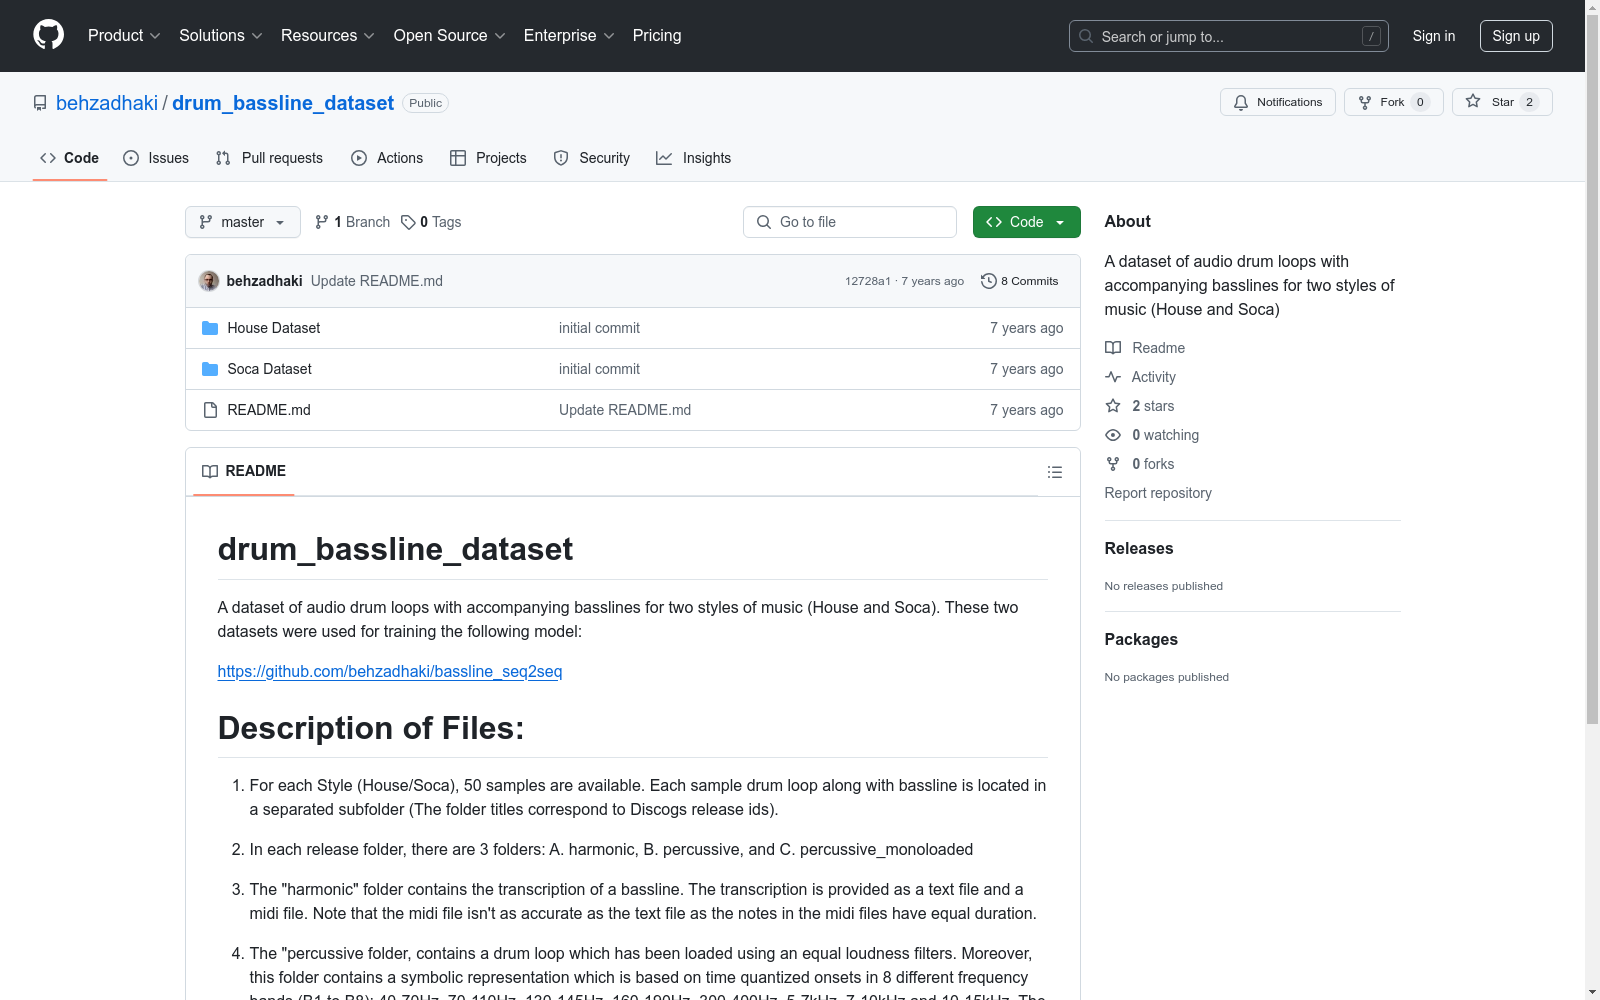
Task: Open the README outline icon
Action: [1055, 472]
